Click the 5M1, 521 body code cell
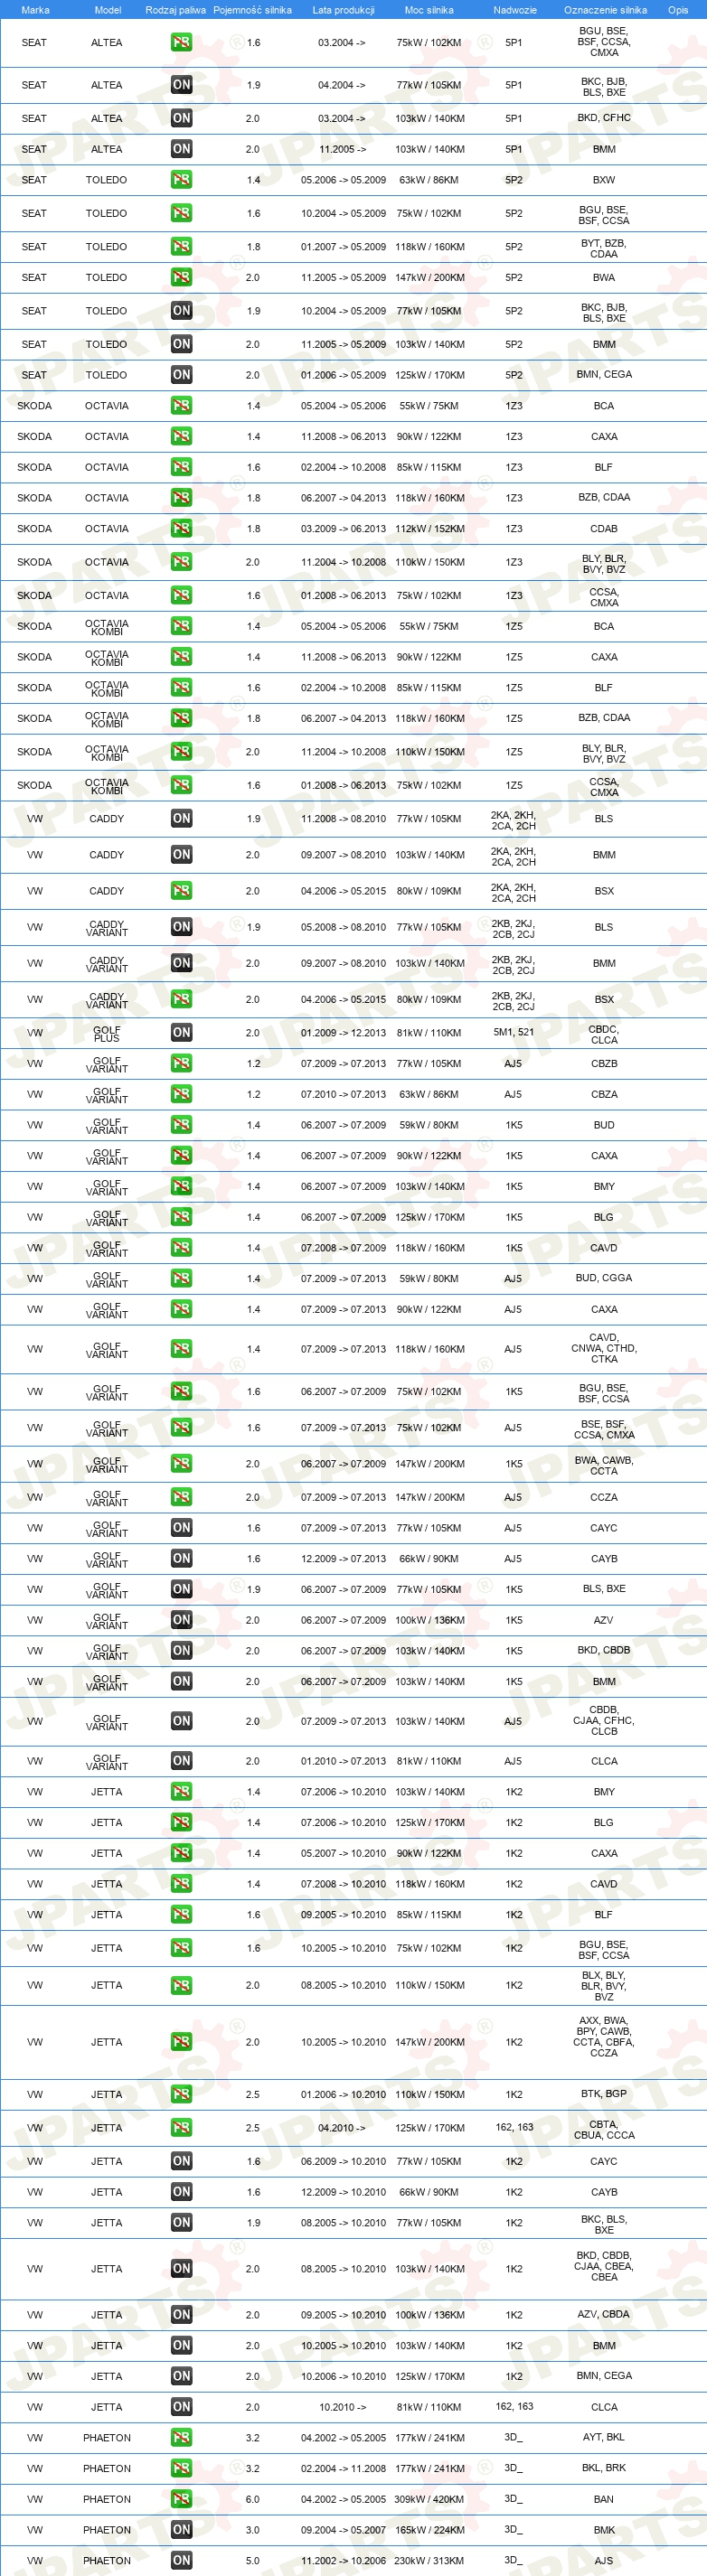The width and height of the screenshot is (707, 2576). pyautogui.click(x=513, y=1033)
